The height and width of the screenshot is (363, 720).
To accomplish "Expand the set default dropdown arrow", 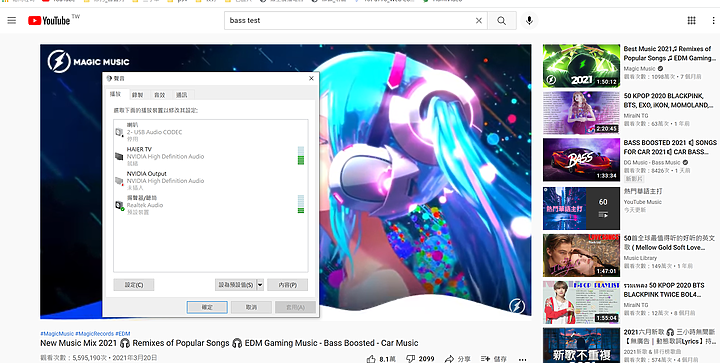I will (x=260, y=285).
